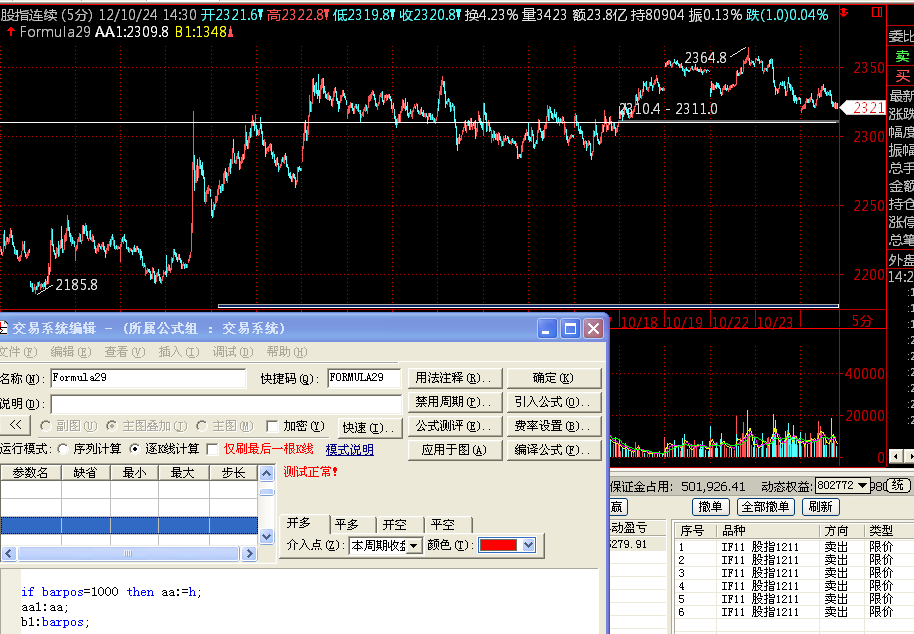
Task: Click the parameter table scroll-right arrow
Action: point(249,553)
